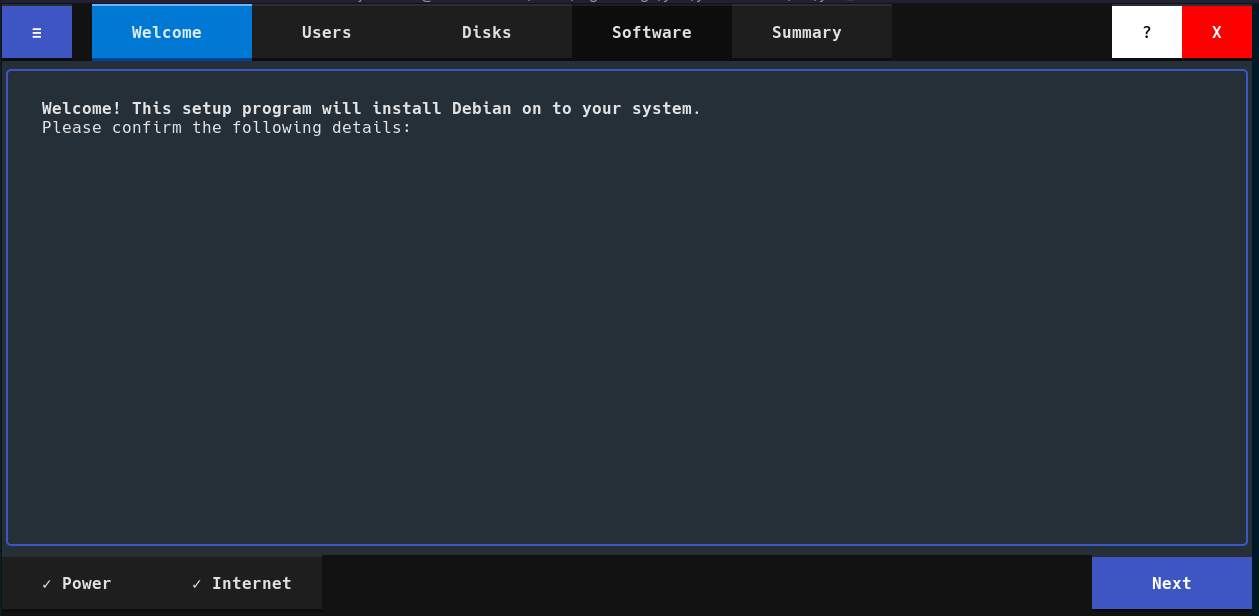Viewport: 1259px width, 616px height.
Task: Open help with the question mark button
Action: coord(1147,32)
